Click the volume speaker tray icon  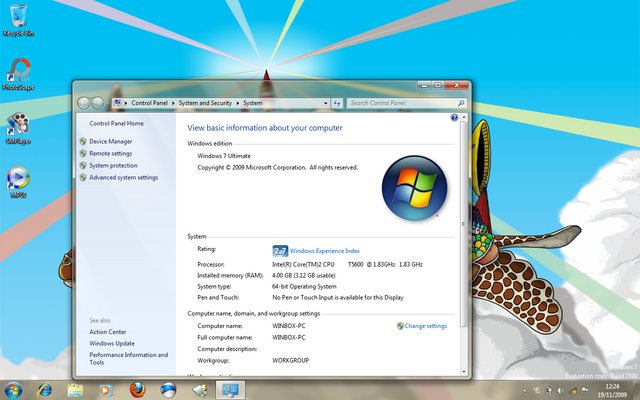click(561, 391)
